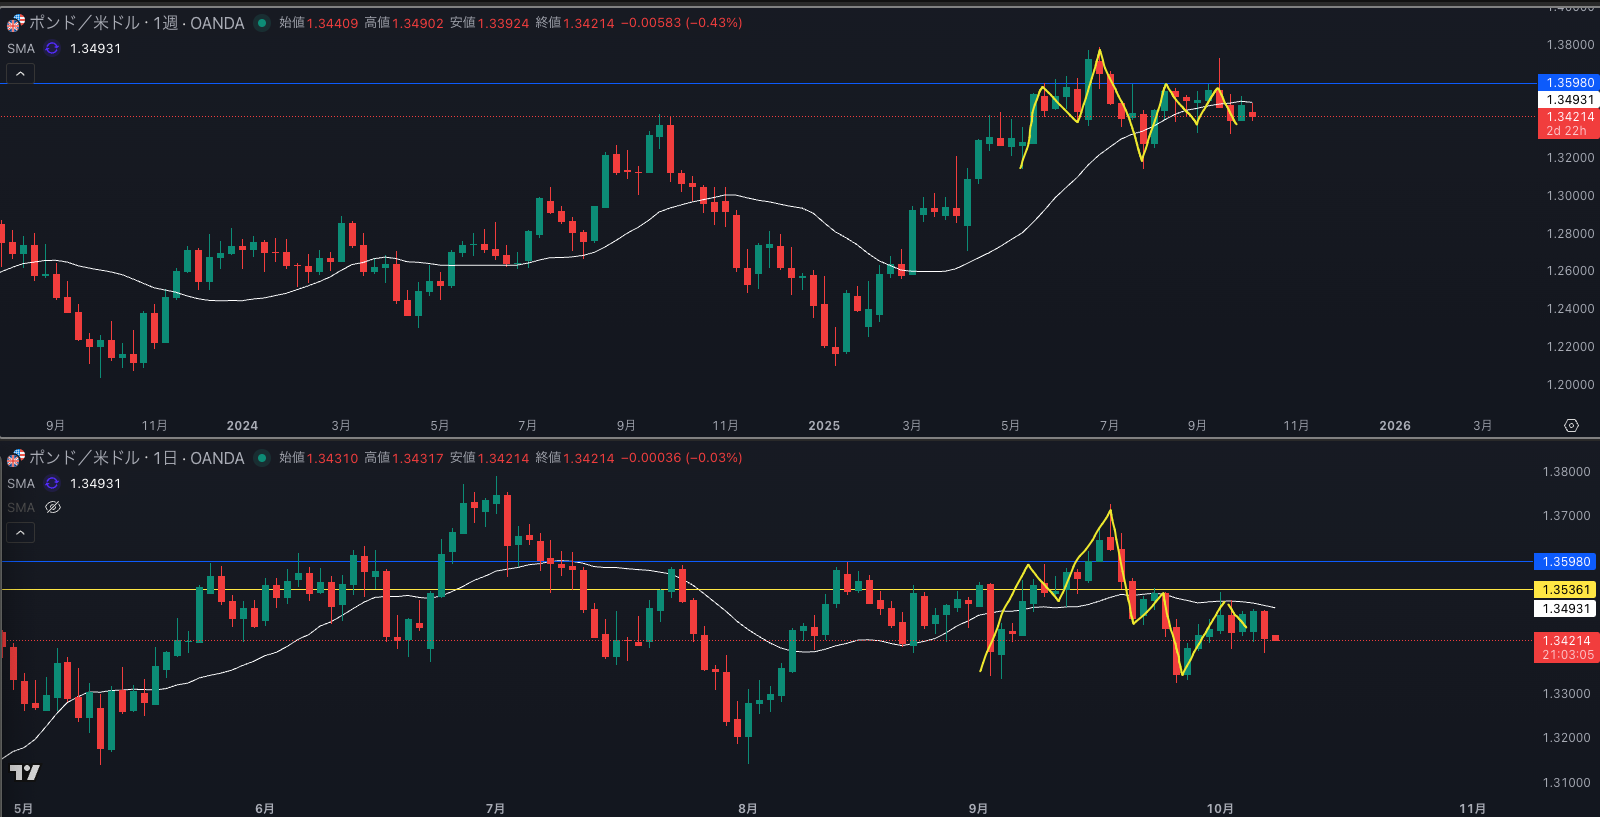Click the green market status dot on weekly chart
Screen dimensions: 1600x817
[262, 23]
